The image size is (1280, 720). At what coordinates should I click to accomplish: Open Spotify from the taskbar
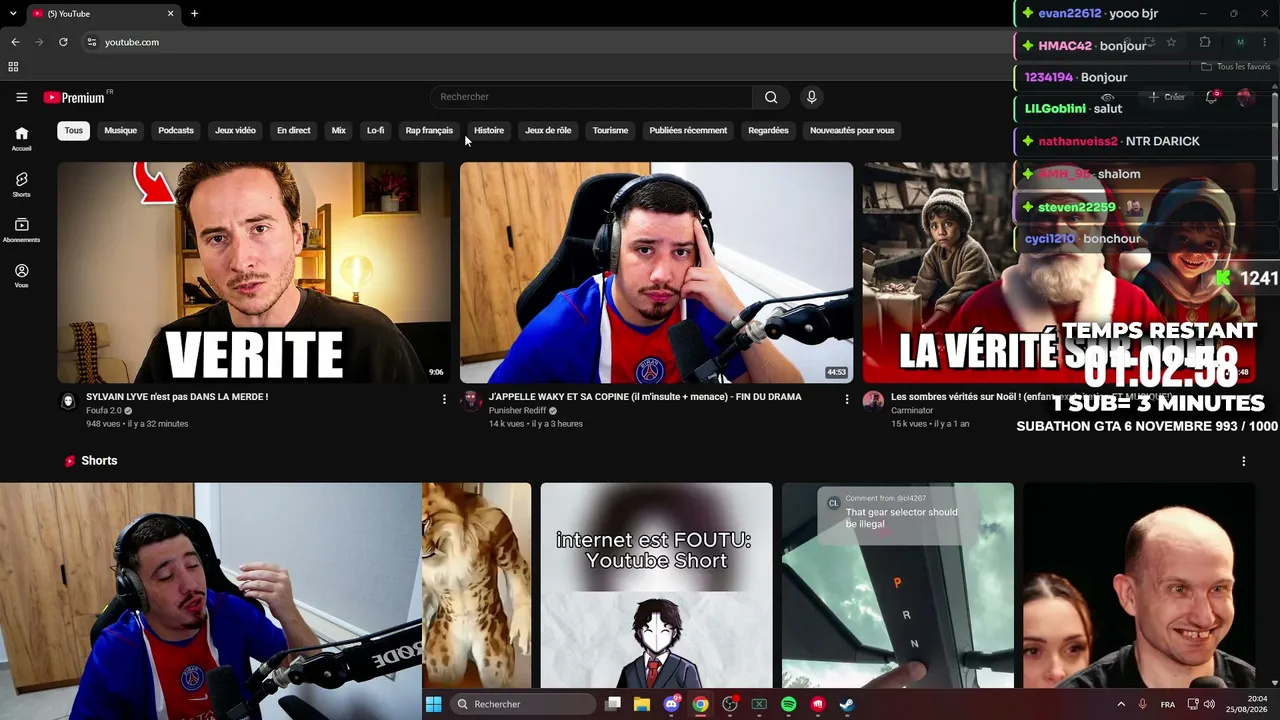pos(788,704)
